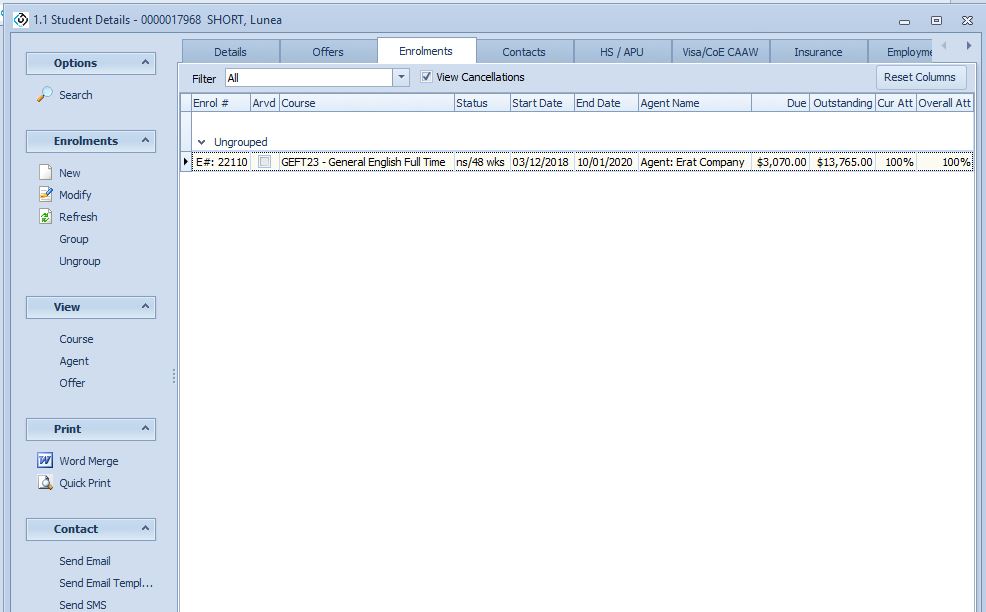Click the Word Merge icon

point(45,461)
